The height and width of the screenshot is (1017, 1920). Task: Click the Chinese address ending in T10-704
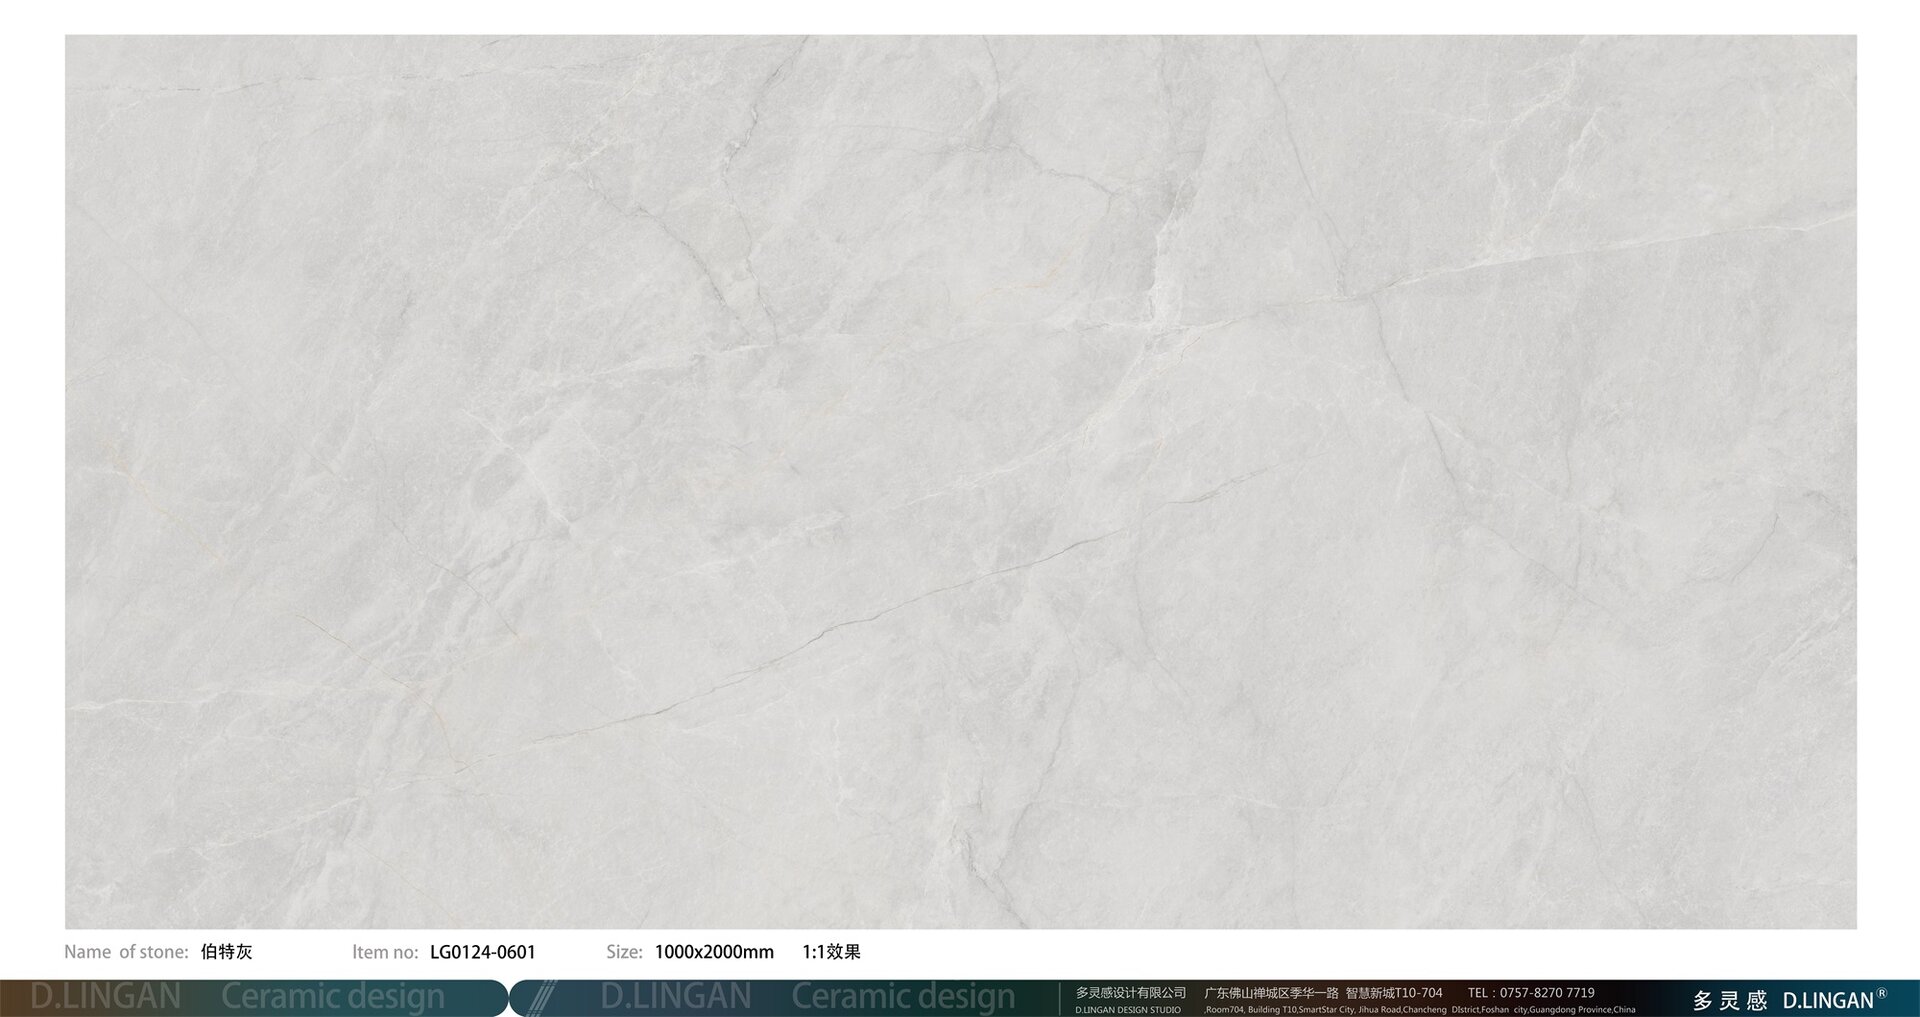pyautogui.click(x=1323, y=993)
